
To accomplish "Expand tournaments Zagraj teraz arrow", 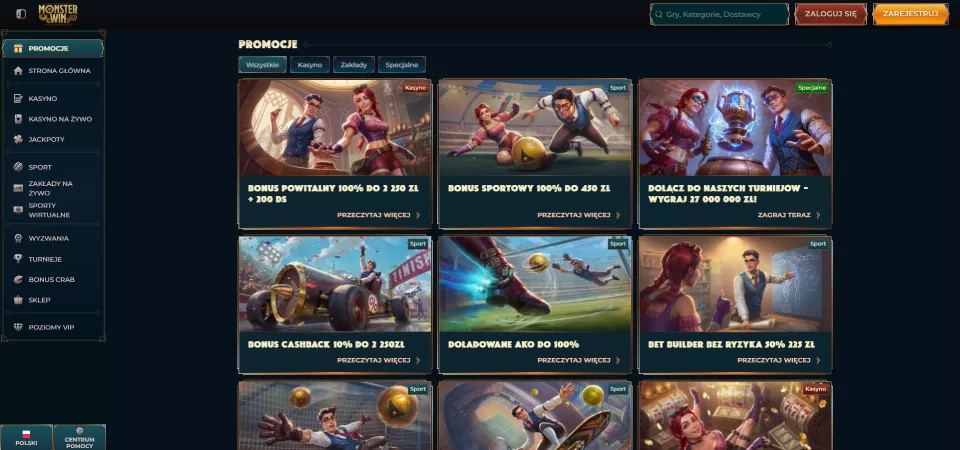I will [819, 216].
